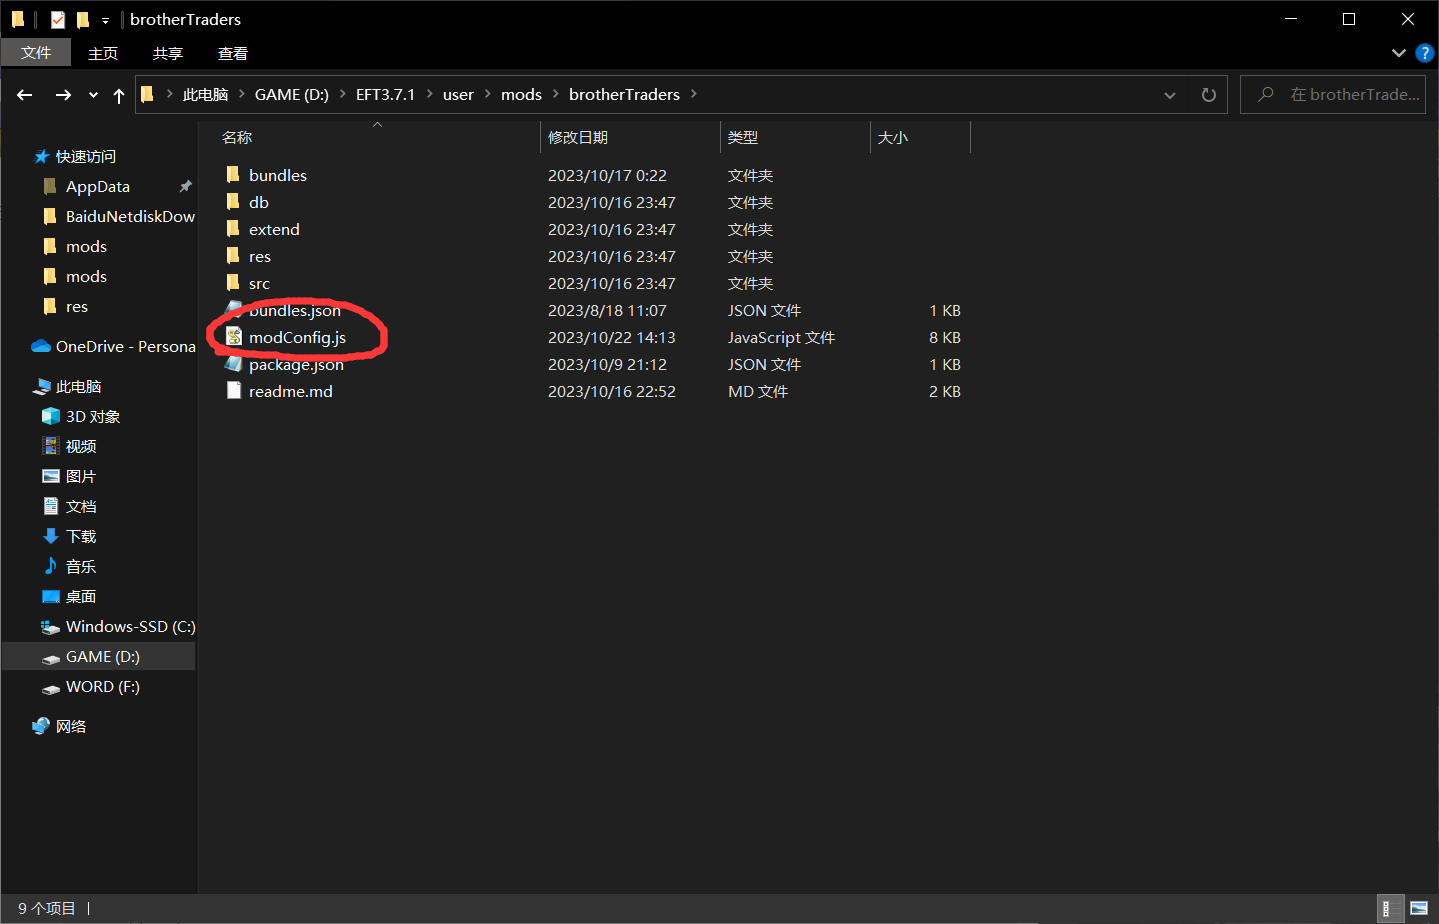This screenshot has width=1439, height=924.
Task: Expand the recent locations dropdown
Action: pyautogui.click(x=93, y=95)
